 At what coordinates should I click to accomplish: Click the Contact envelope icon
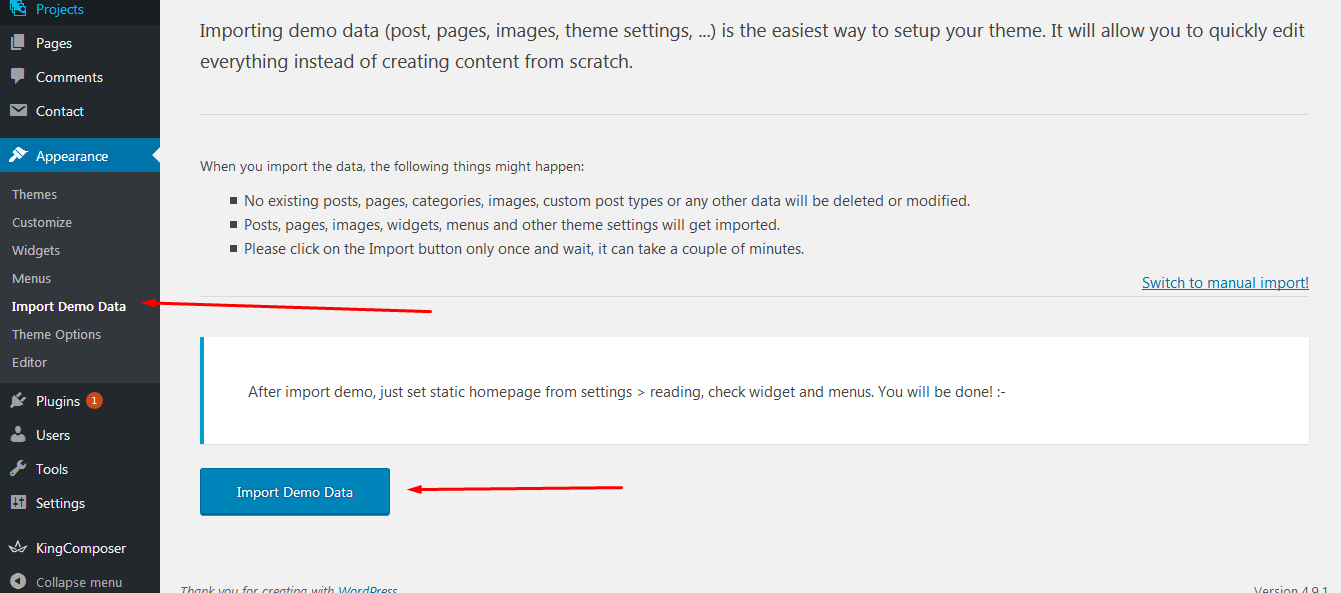point(18,111)
